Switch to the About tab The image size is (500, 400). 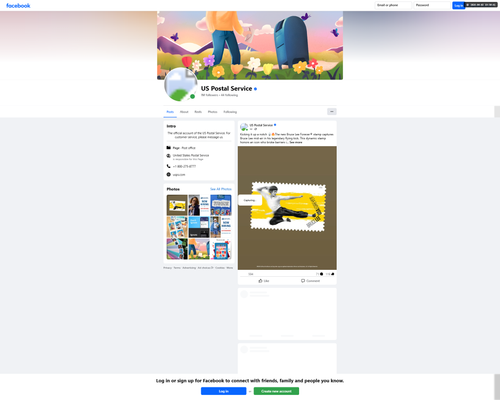[x=184, y=112]
